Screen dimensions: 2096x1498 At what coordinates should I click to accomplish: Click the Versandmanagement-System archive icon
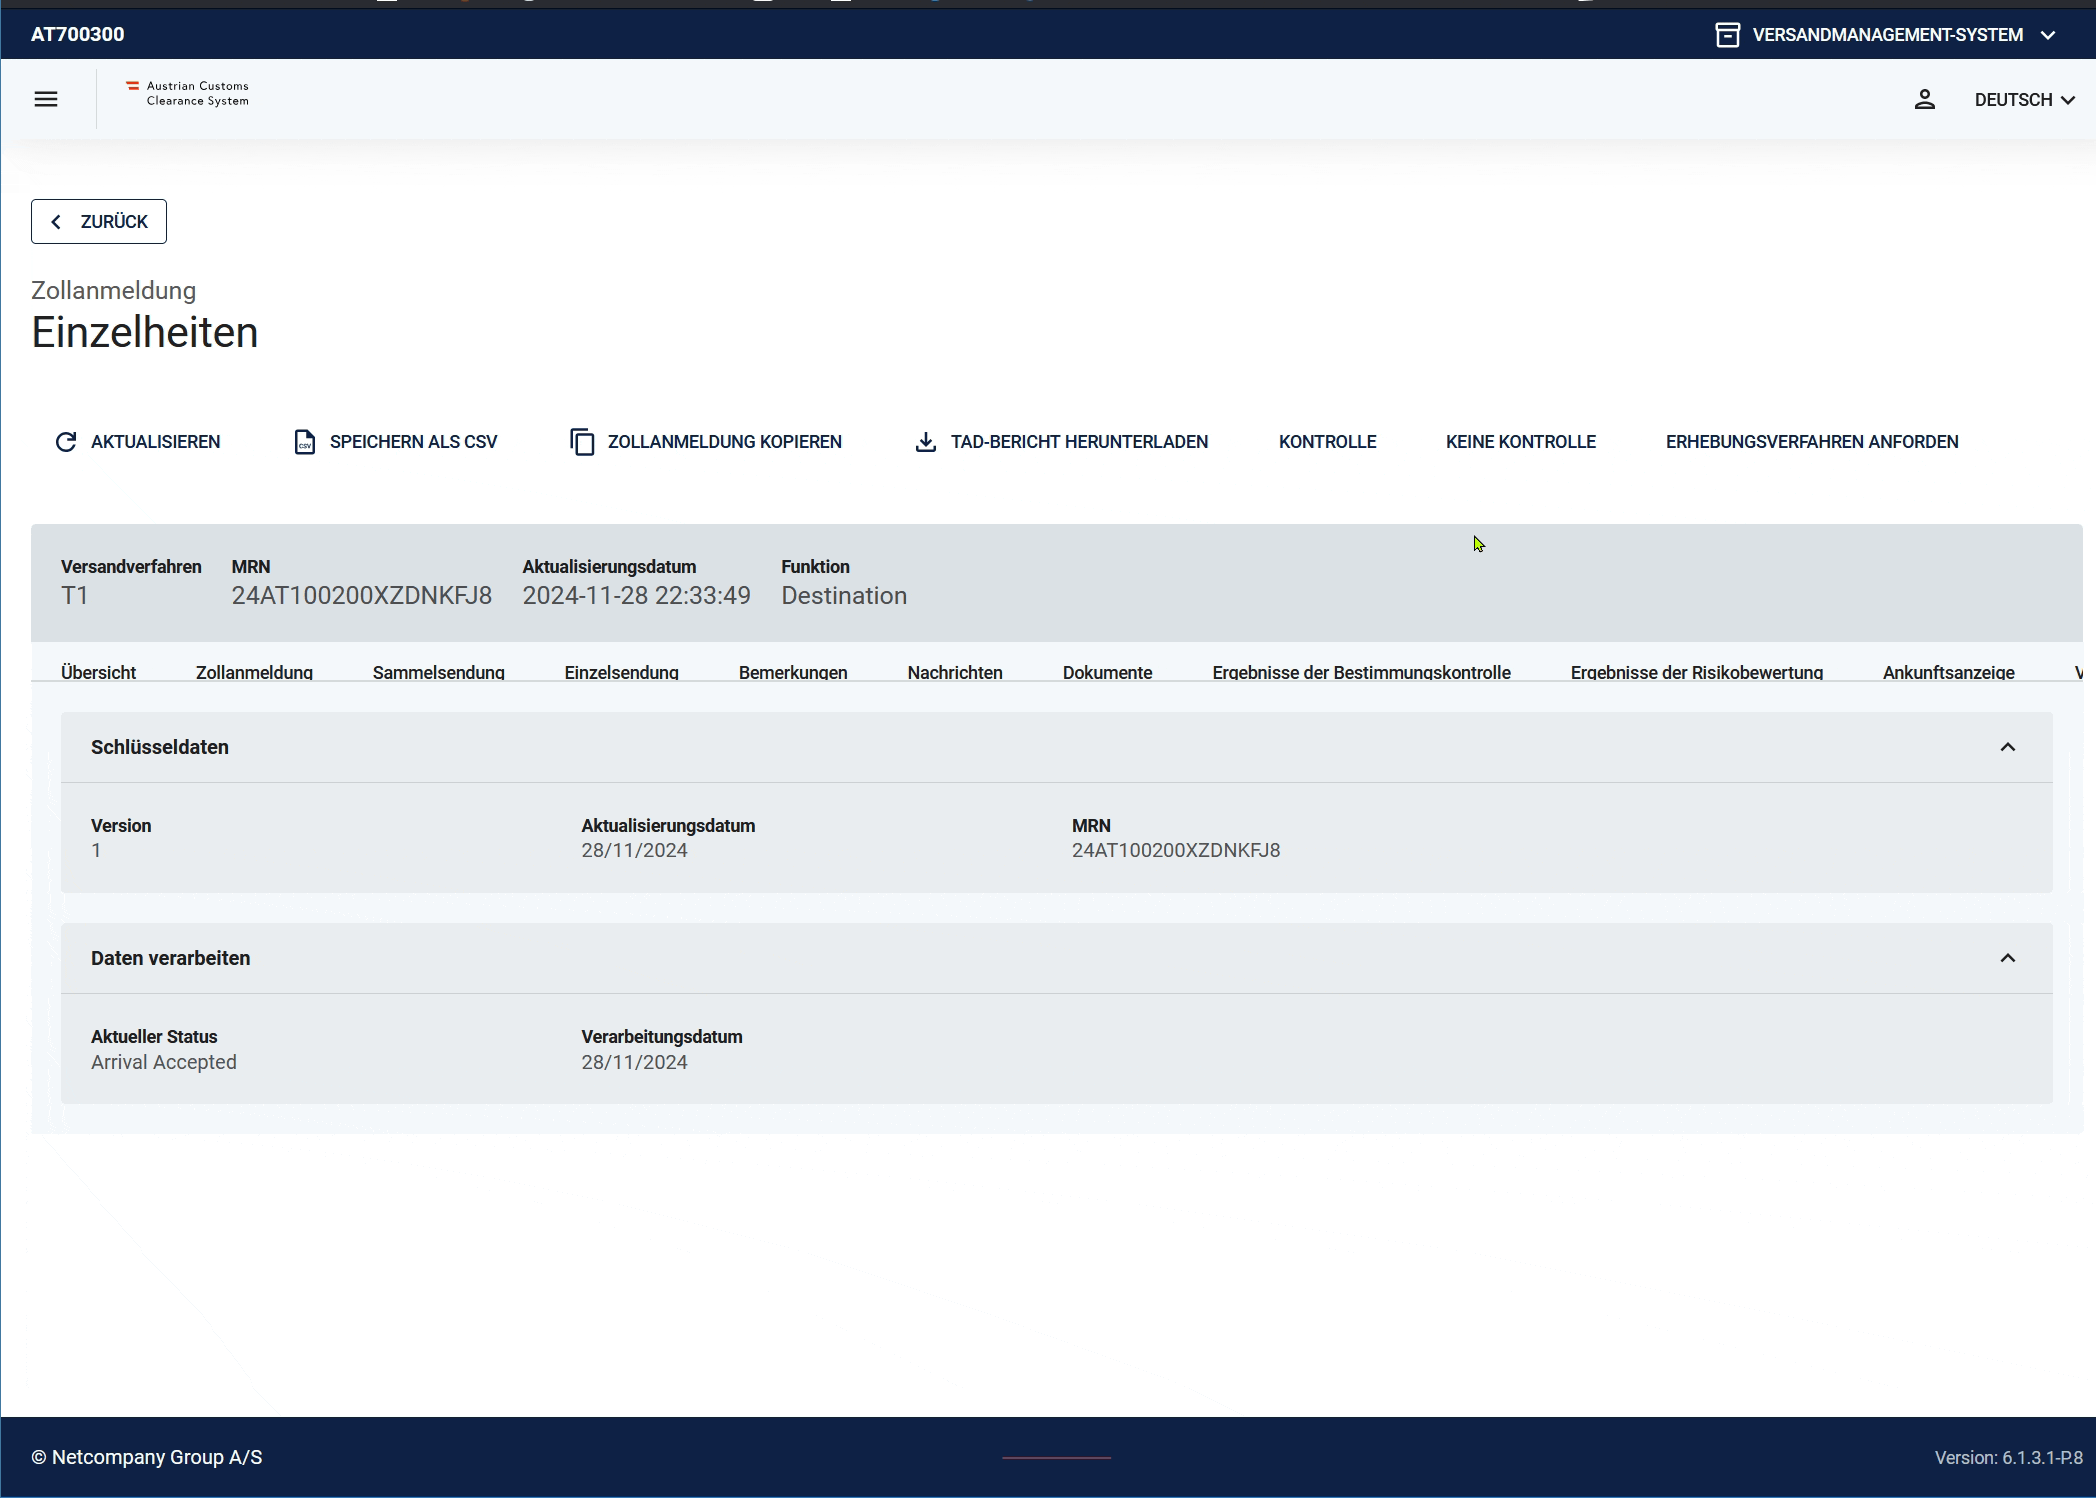coord(1727,35)
